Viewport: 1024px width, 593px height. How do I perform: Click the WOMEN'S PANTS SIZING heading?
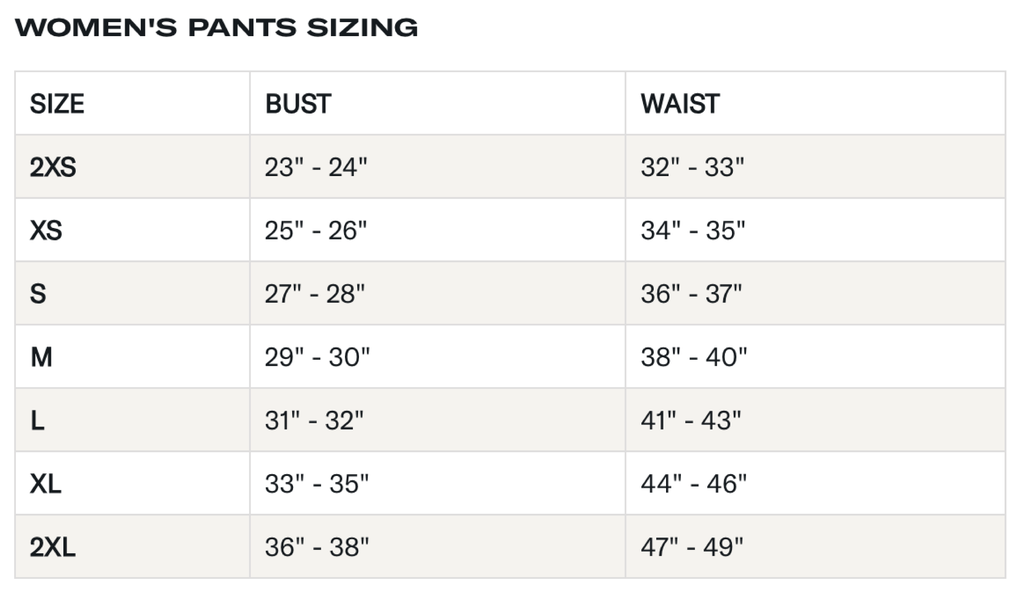[216, 28]
